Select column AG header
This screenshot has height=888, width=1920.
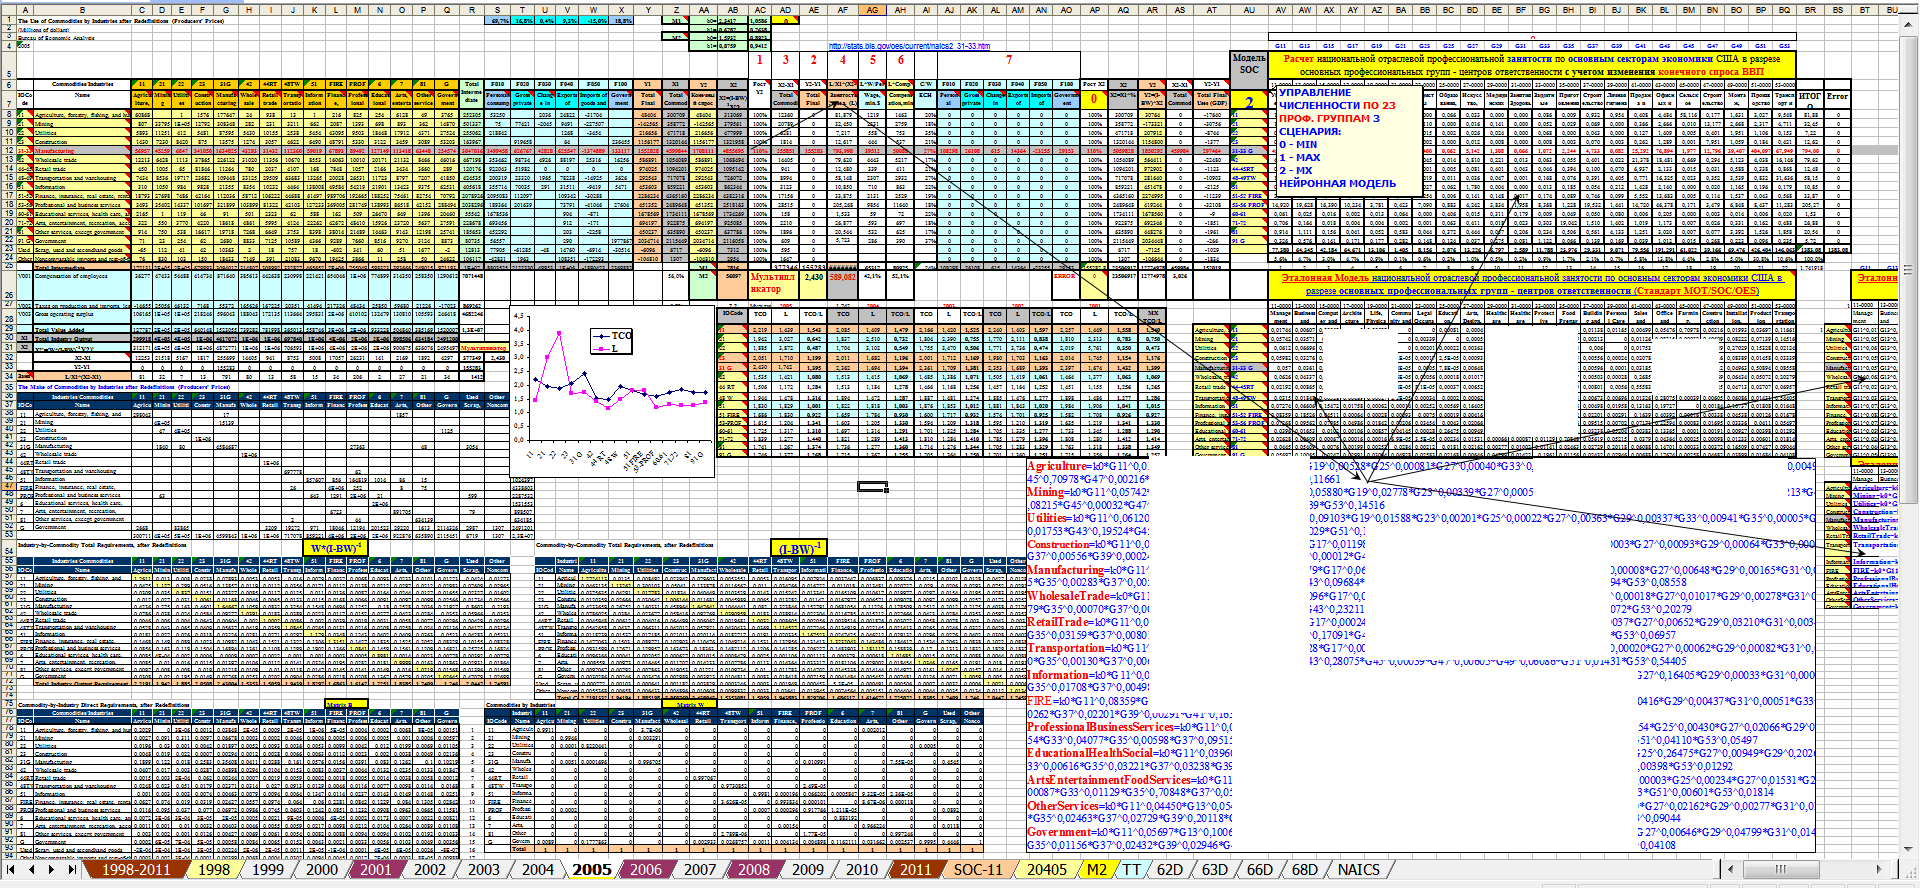click(x=872, y=10)
